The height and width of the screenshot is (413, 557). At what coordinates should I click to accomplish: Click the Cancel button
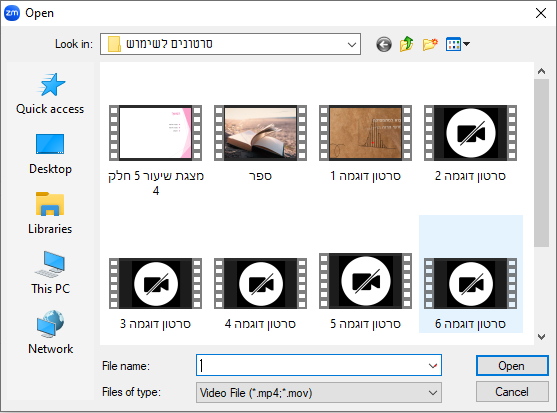512,392
